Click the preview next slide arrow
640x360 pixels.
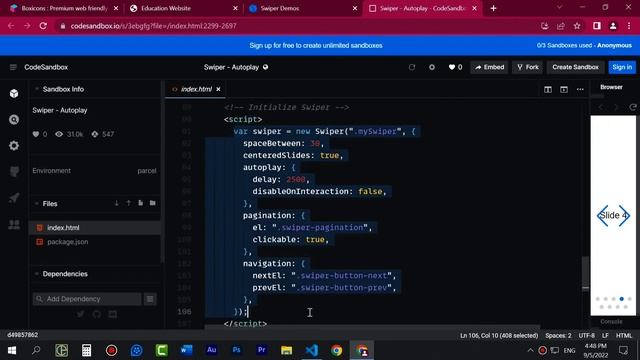[624, 216]
